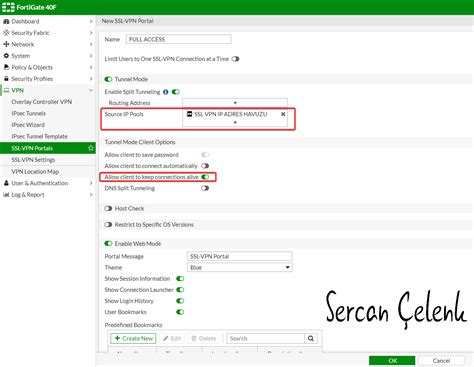
Task: Click the favorite star on SSL-VPN Portals
Action: pyautogui.click(x=91, y=148)
